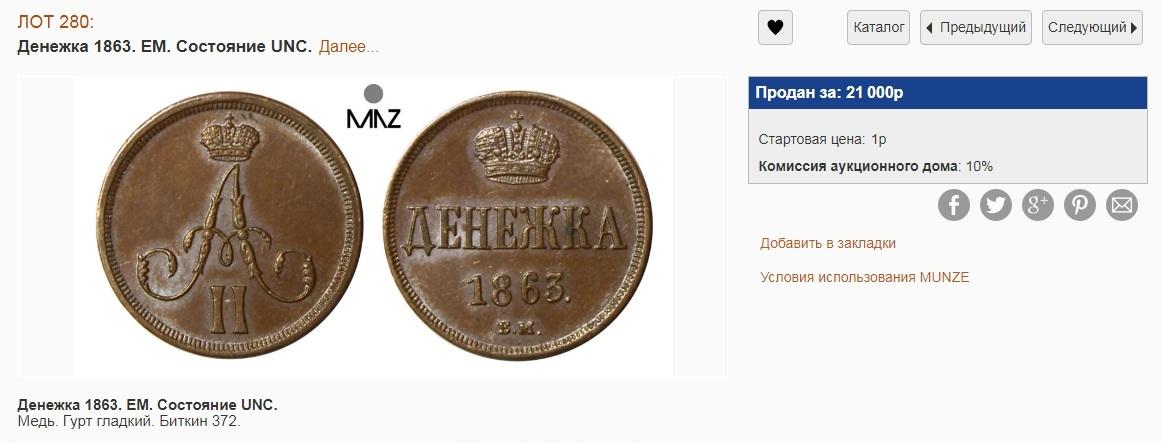The height and width of the screenshot is (443, 1162).
Task: Go to Следующий lot
Action: [1092, 28]
